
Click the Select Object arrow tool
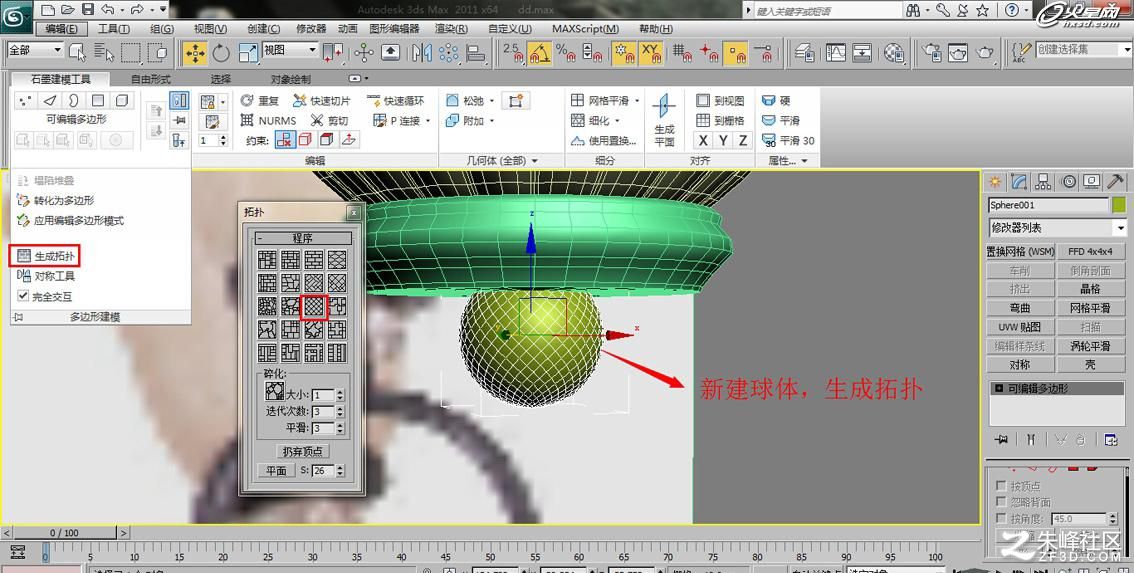77,52
